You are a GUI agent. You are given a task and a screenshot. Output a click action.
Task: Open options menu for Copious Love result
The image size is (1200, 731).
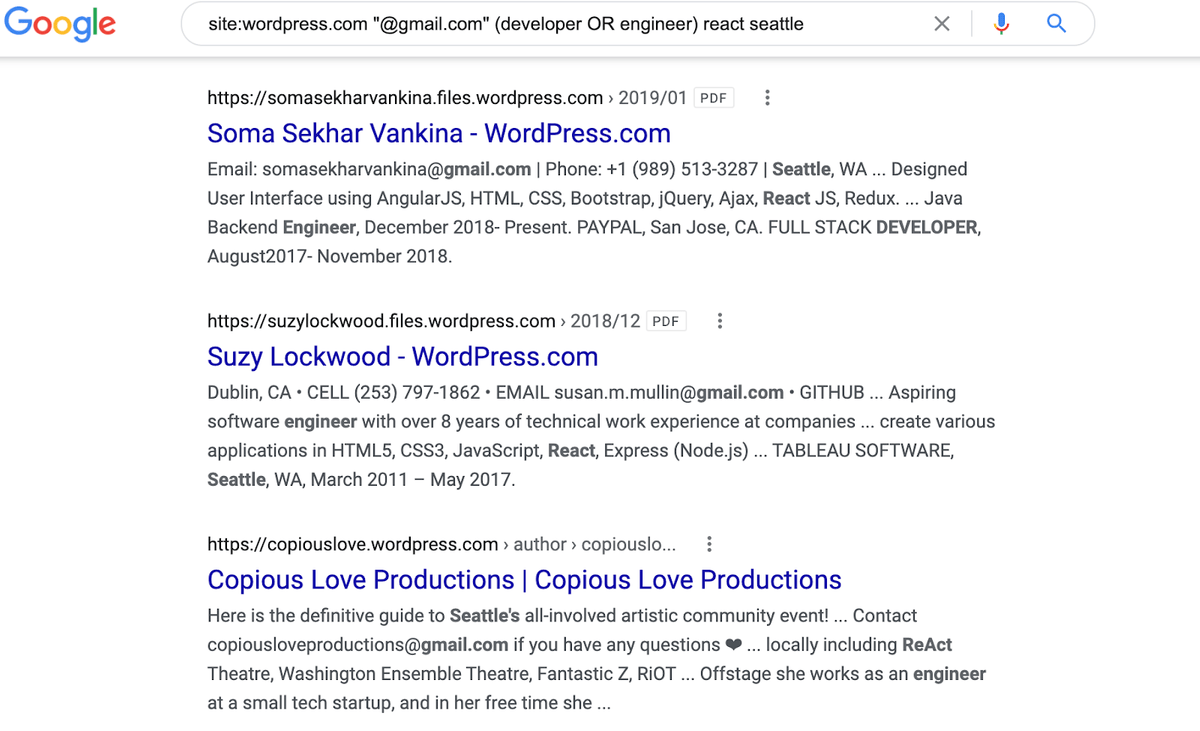click(x=709, y=544)
